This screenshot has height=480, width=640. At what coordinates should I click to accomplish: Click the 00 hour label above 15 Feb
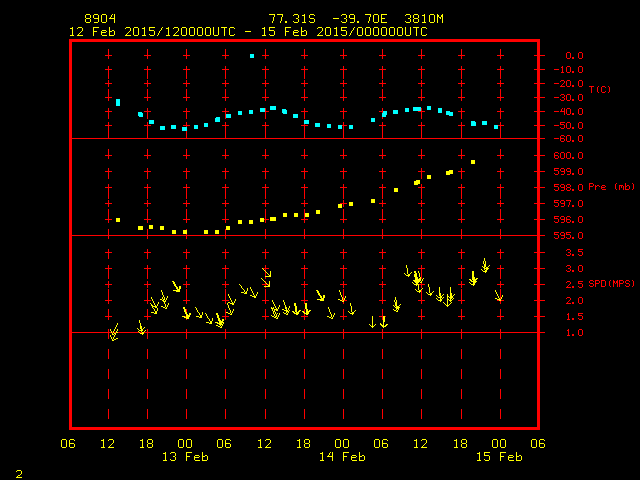(499, 444)
